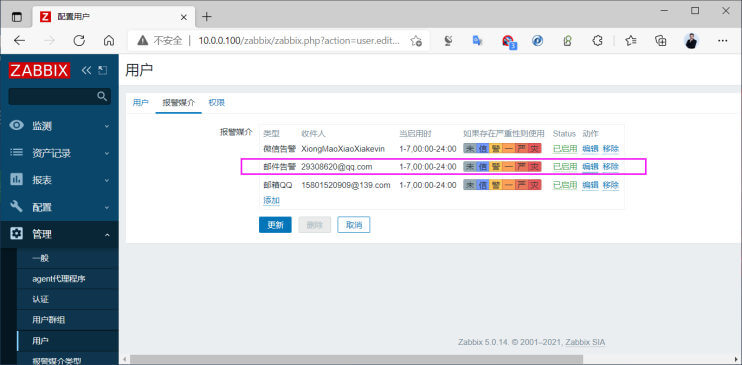Click the address bar URL
Image resolution: width=742 pixels, height=365 pixels.
click(x=299, y=41)
